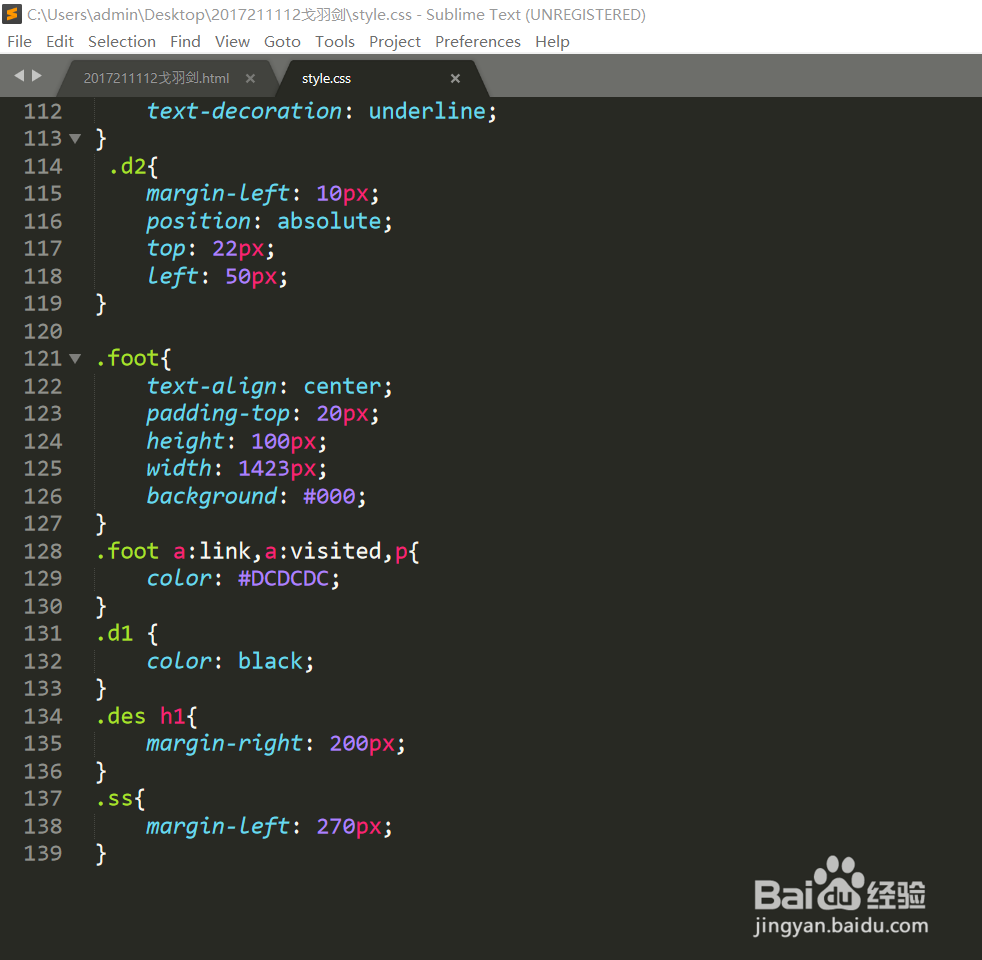Click the background: #000 declaration
This screenshot has width=982, height=960.
click(x=256, y=497)
